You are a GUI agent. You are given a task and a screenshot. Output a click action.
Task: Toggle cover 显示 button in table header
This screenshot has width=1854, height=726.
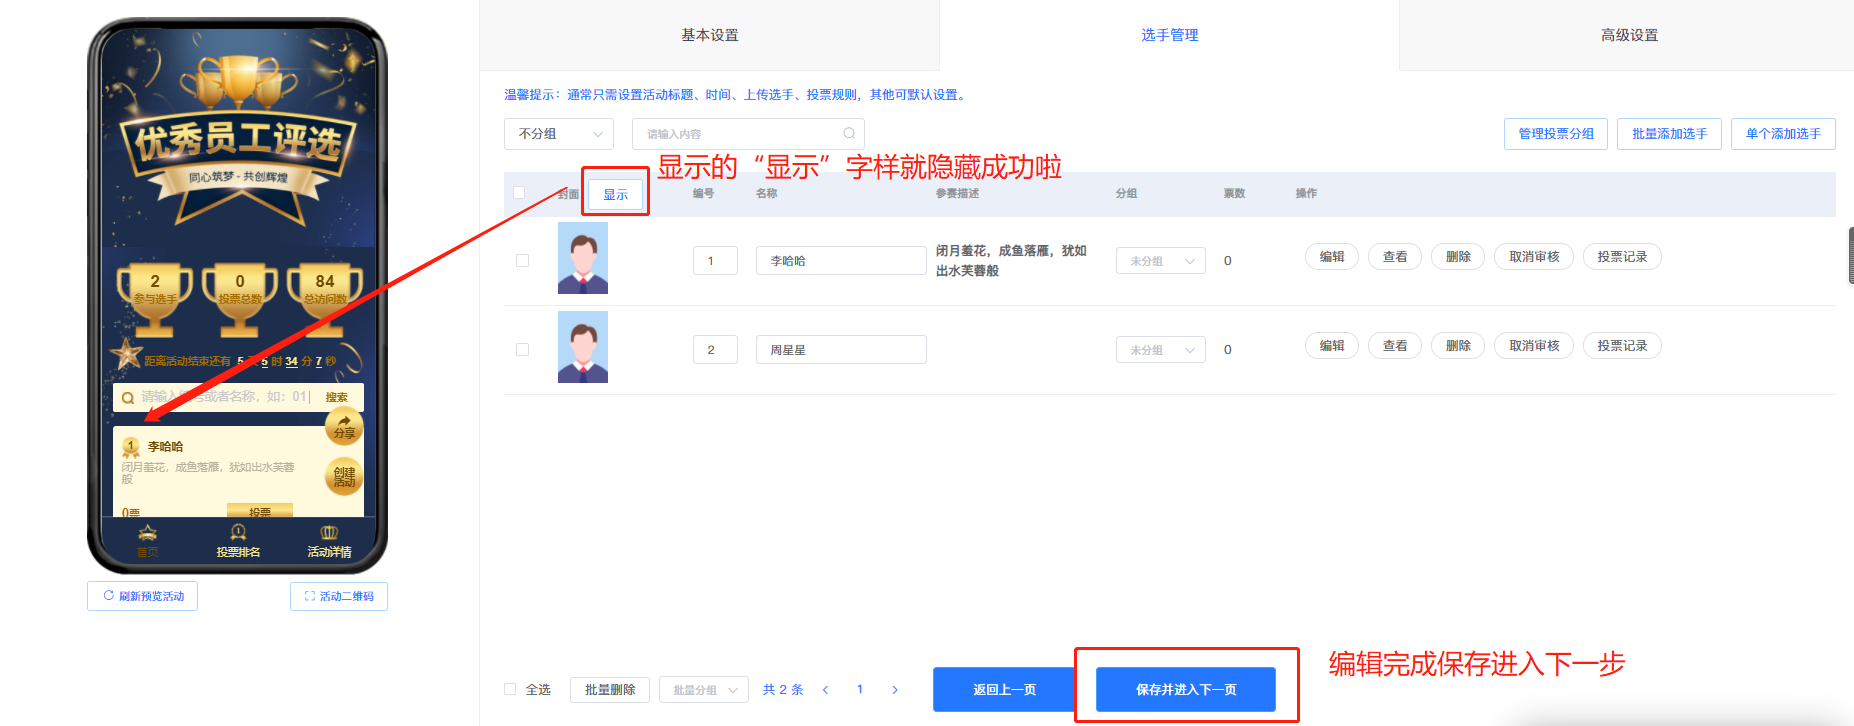(x=615, y=194)
